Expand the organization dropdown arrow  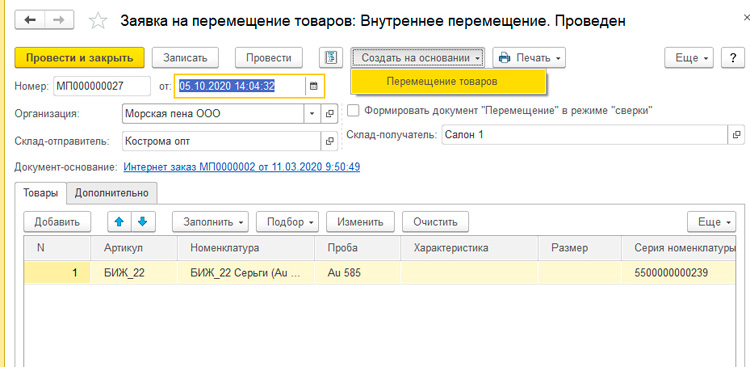click(x=312, y=114)
